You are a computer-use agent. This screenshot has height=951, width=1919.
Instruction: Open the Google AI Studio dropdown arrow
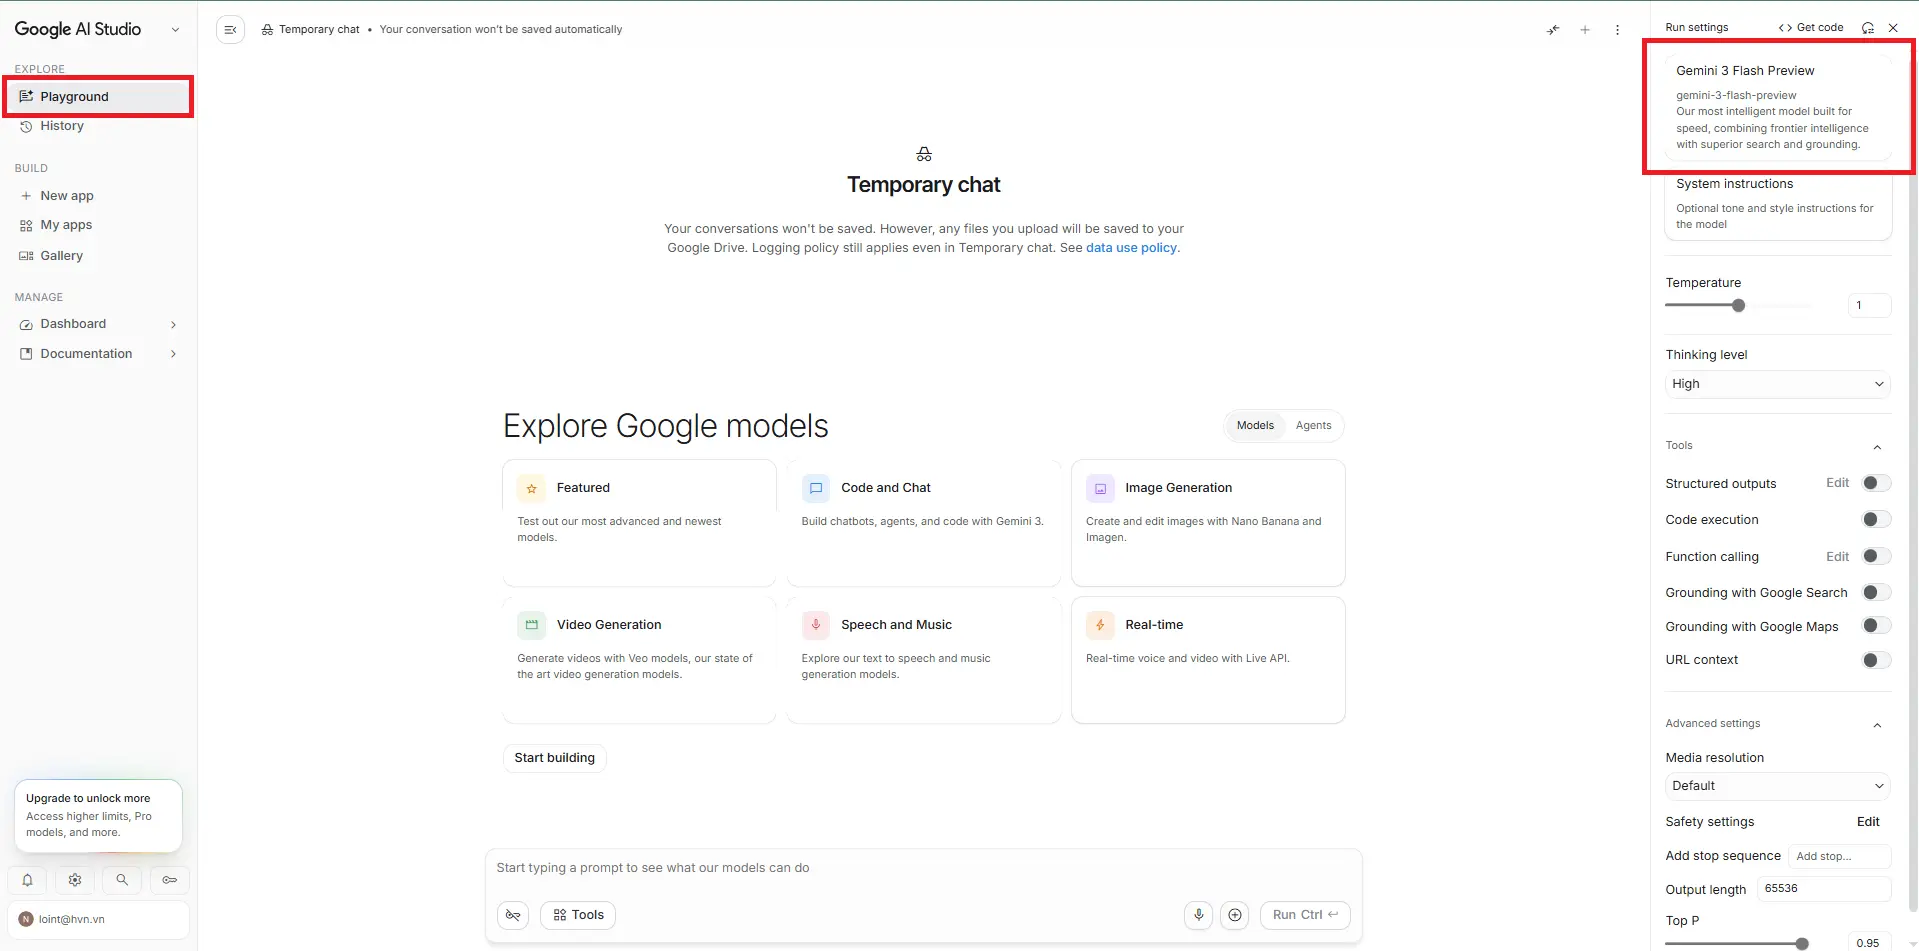(x=175, y=30)
